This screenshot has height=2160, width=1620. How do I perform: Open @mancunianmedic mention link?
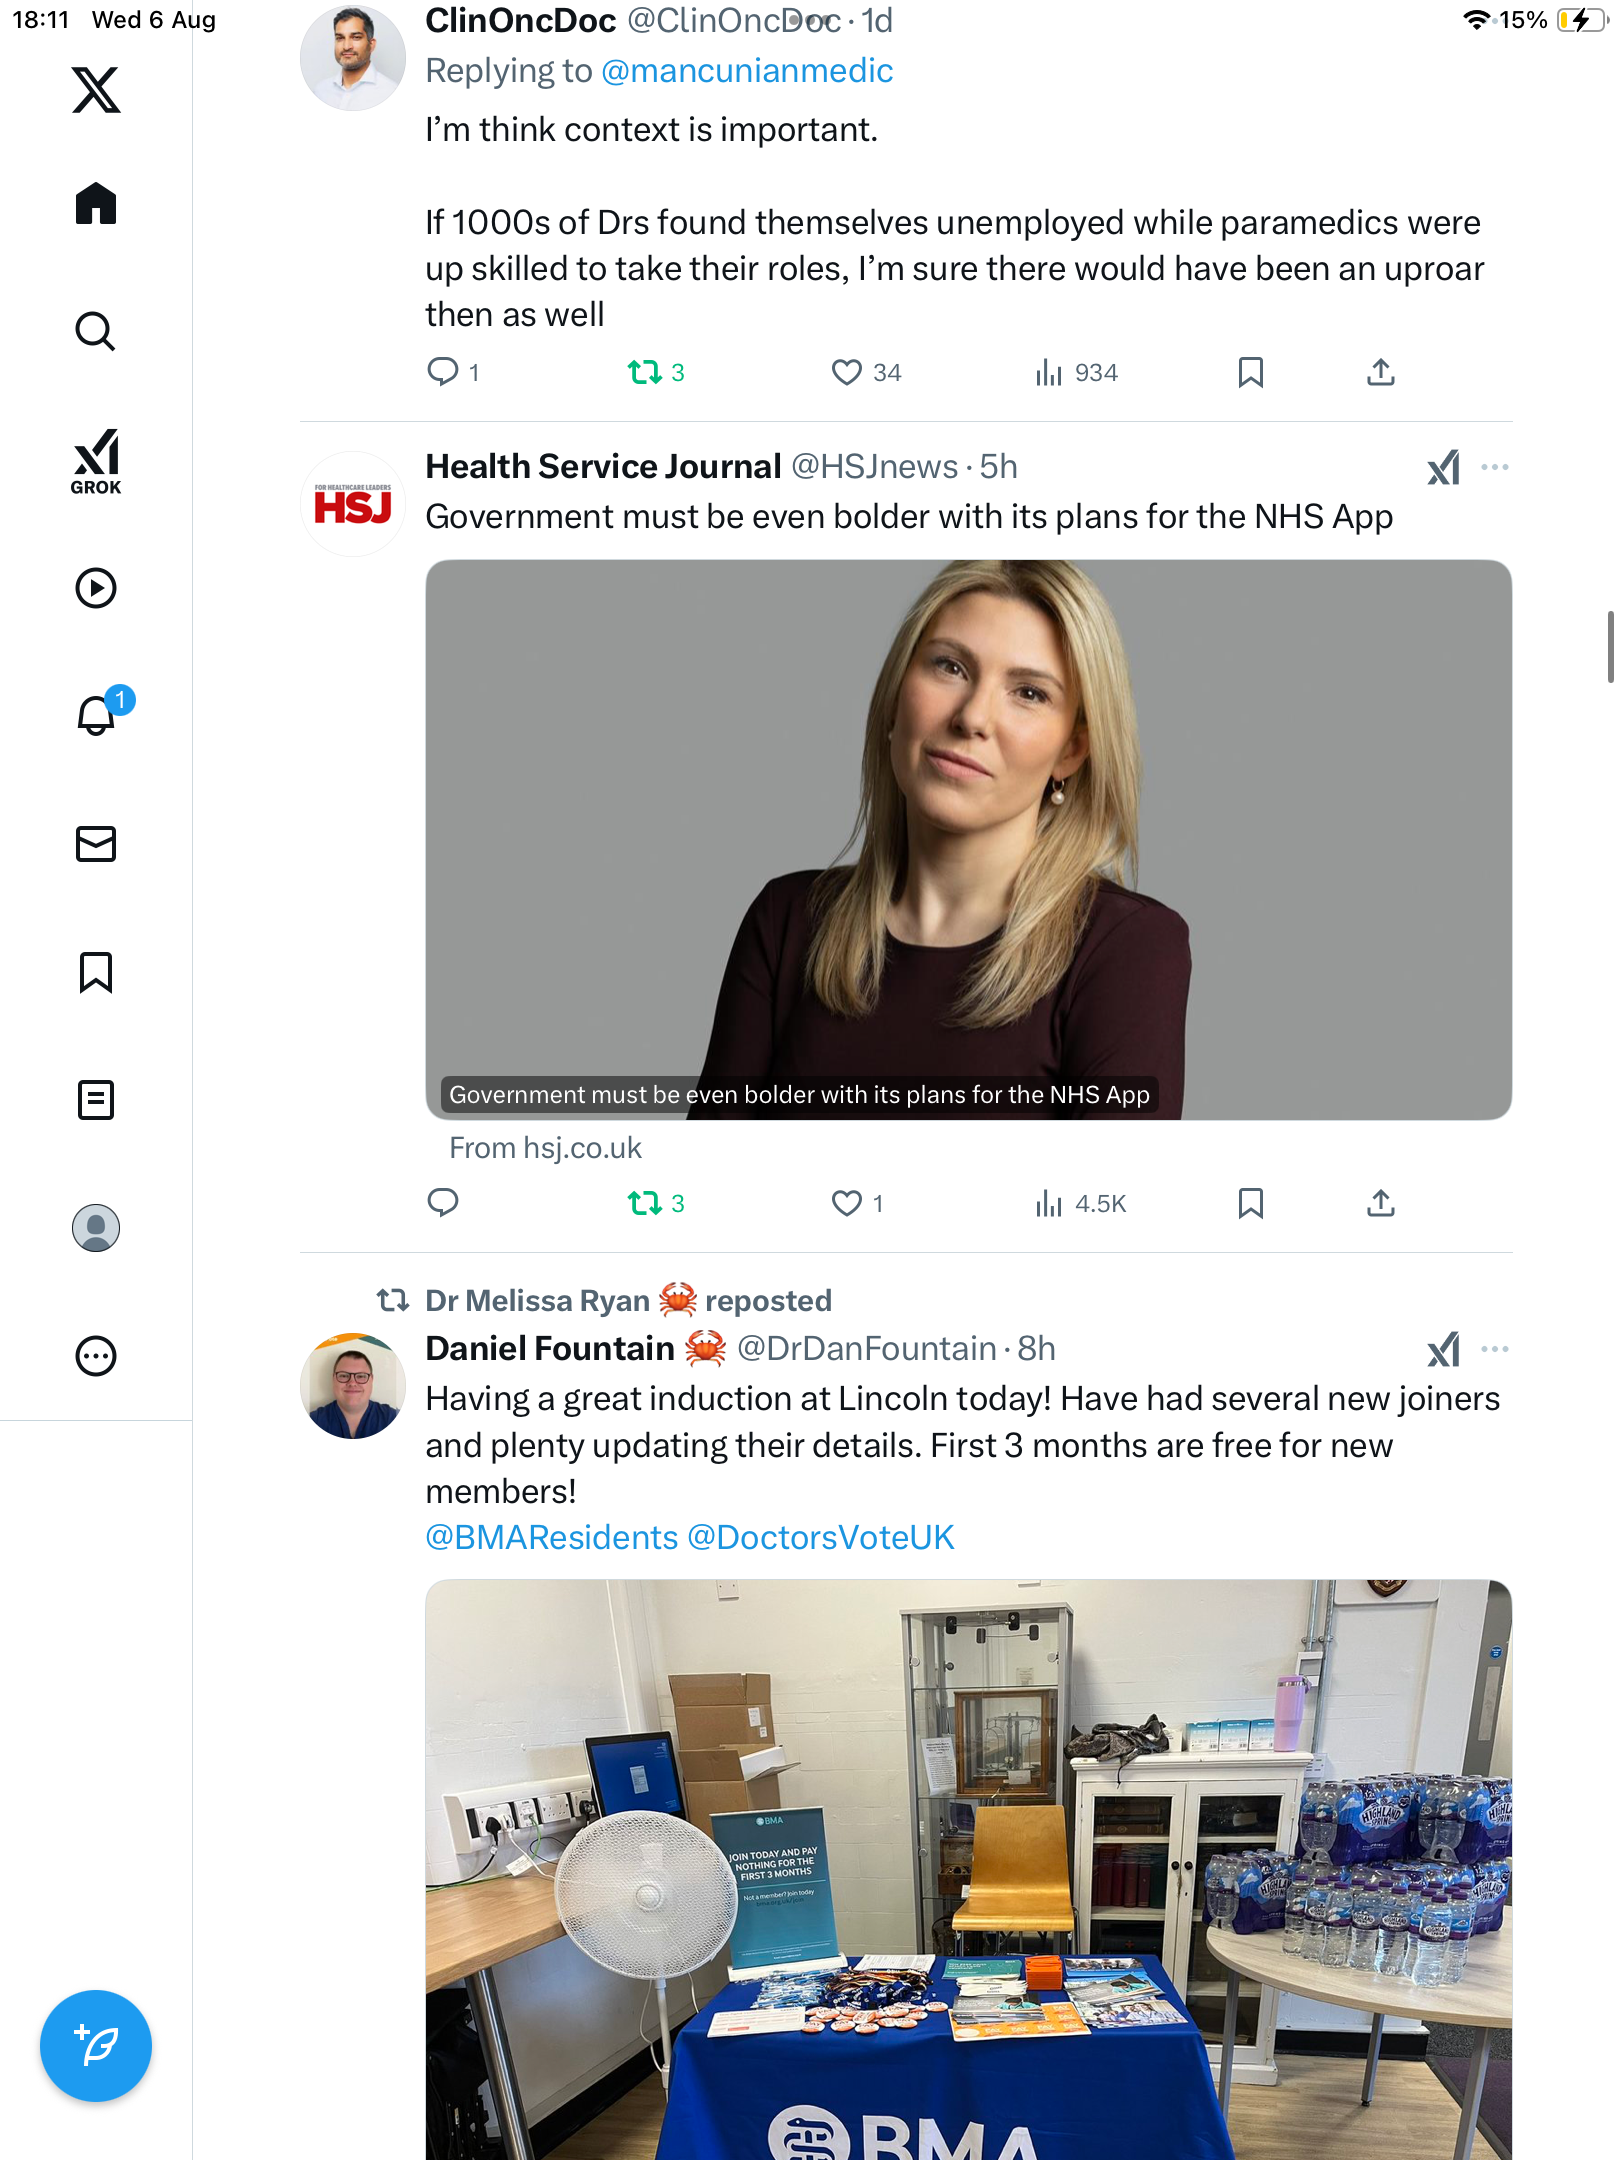747,71
